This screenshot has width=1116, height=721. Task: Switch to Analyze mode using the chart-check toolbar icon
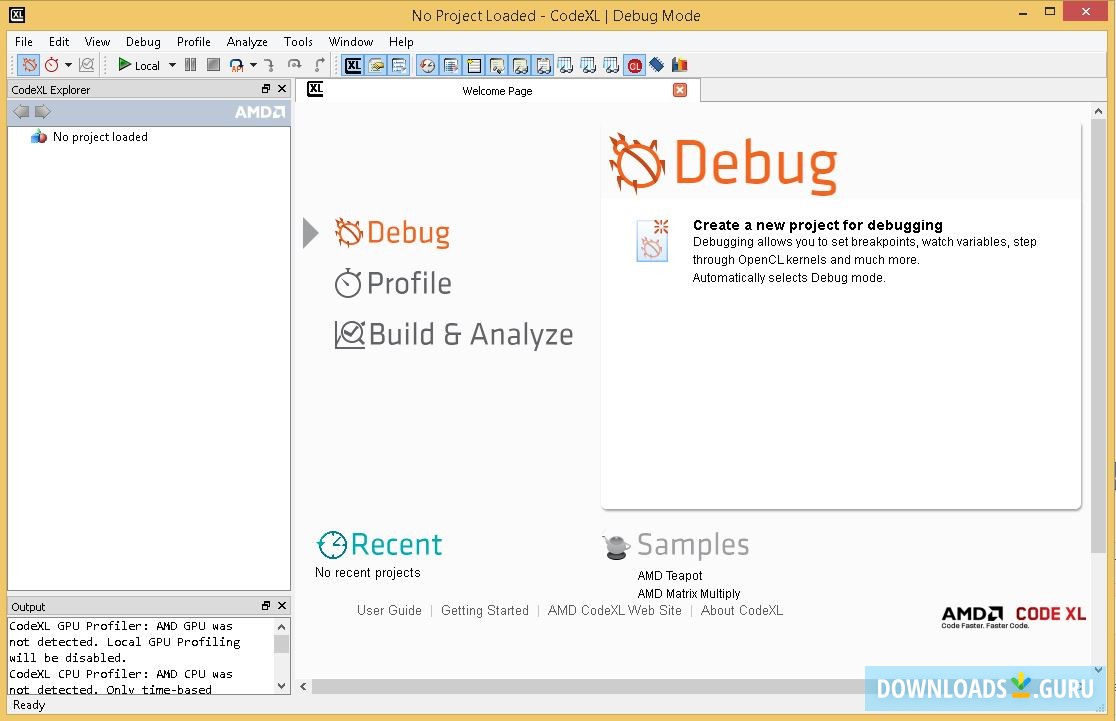(87, 65)
